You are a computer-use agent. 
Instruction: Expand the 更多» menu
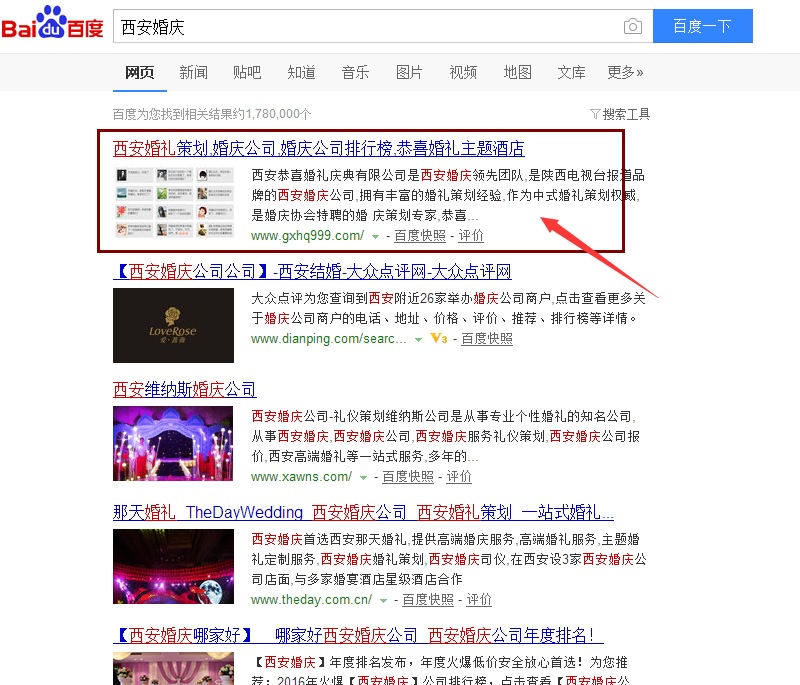625,72
